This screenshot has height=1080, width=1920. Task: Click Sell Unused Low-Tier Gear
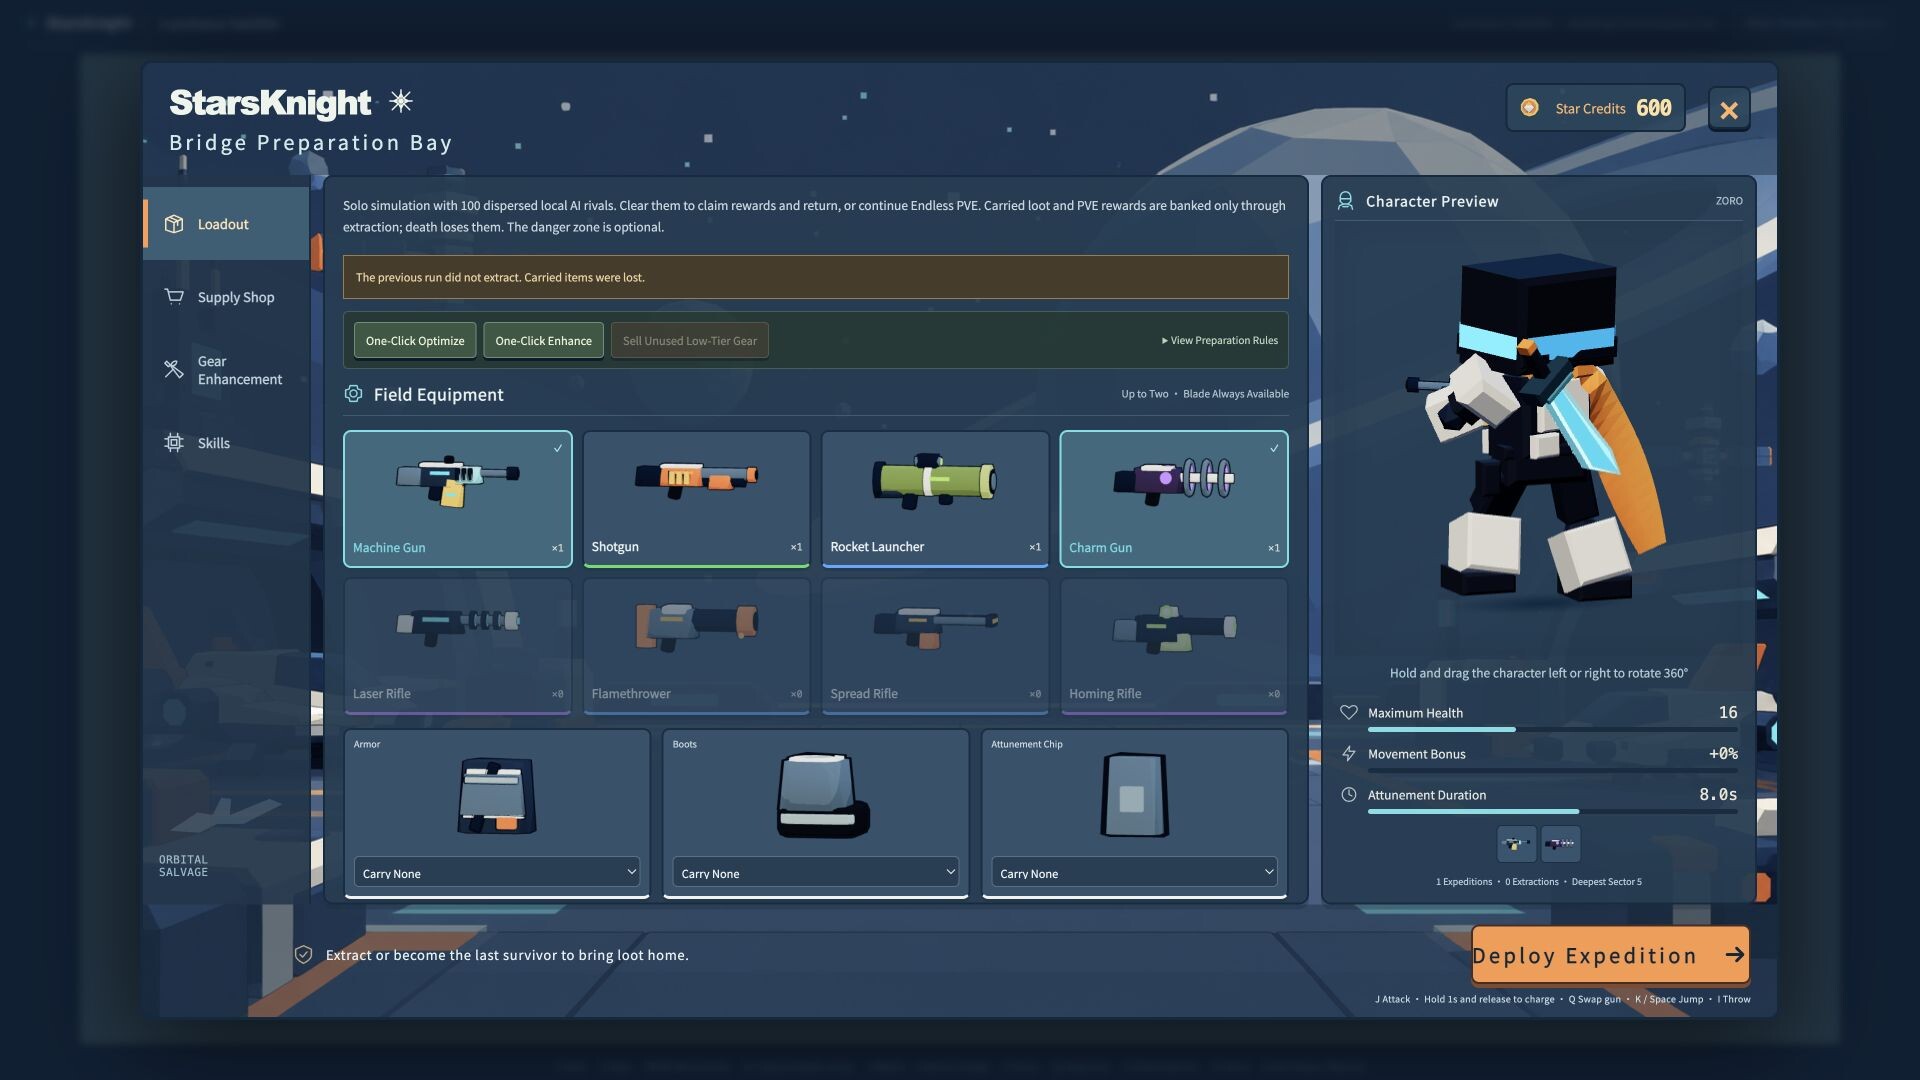click(x=689, y=341)
